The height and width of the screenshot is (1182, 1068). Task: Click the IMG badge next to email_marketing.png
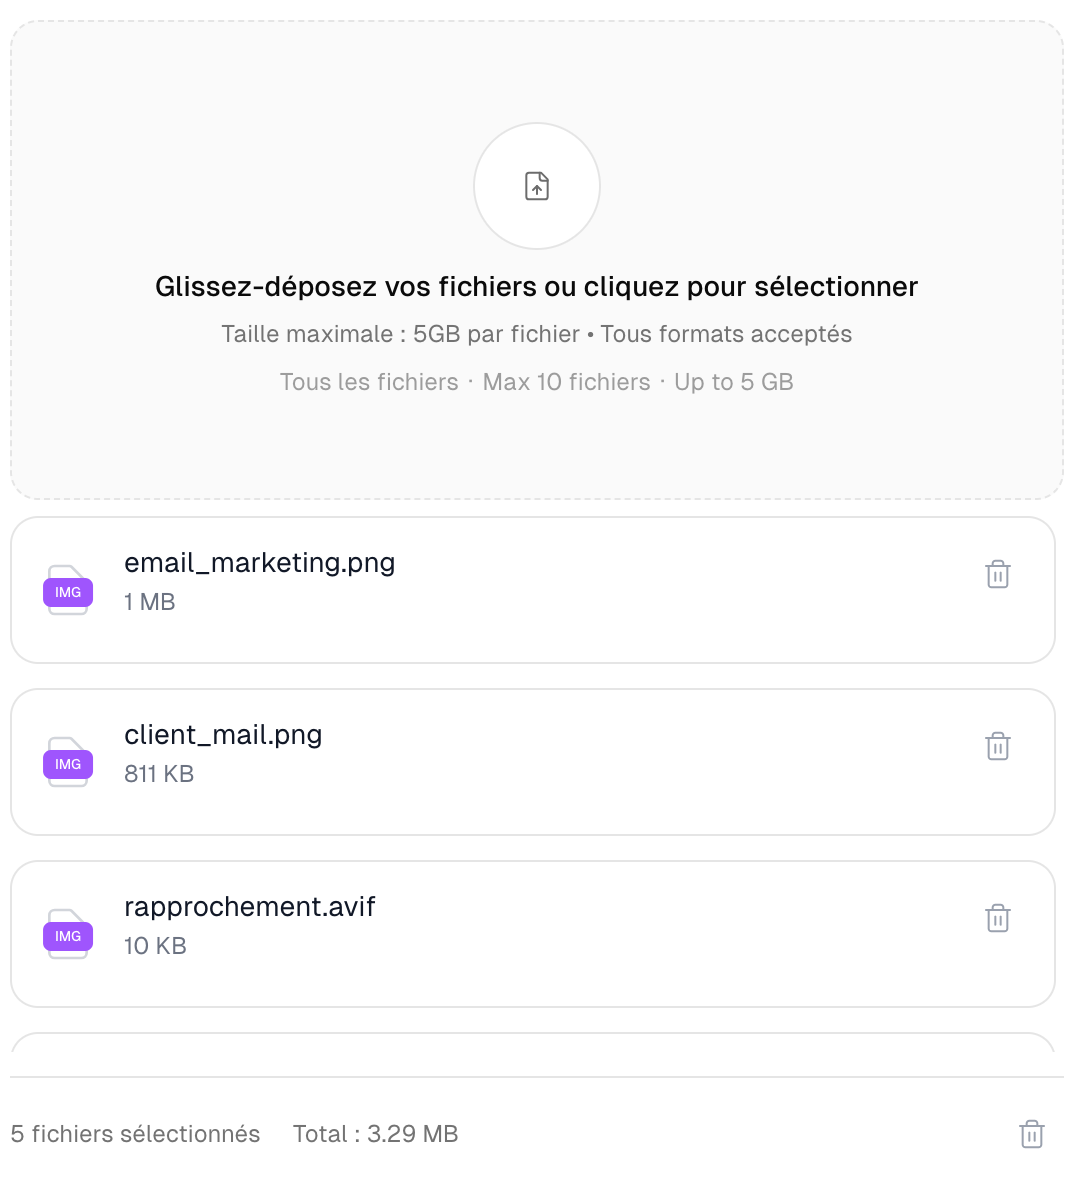coord(68,592)
